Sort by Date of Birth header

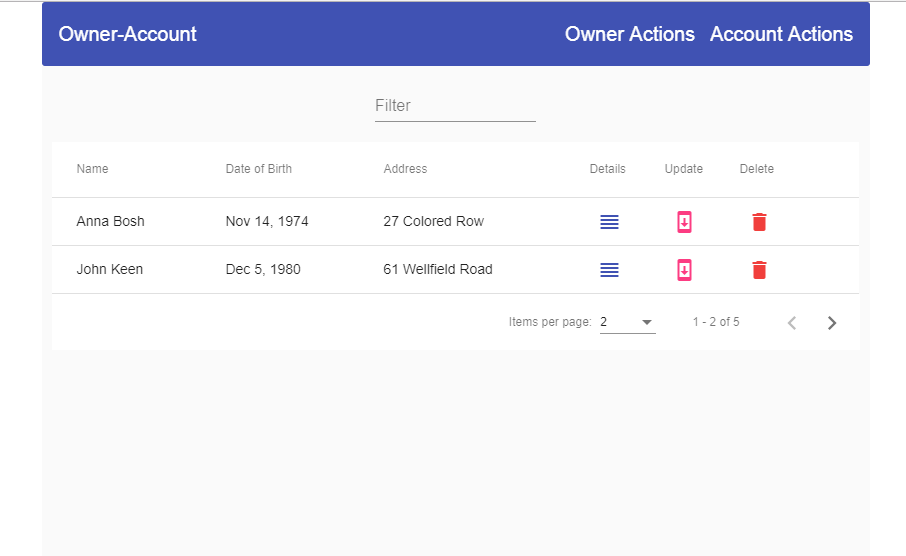point(259,169)
